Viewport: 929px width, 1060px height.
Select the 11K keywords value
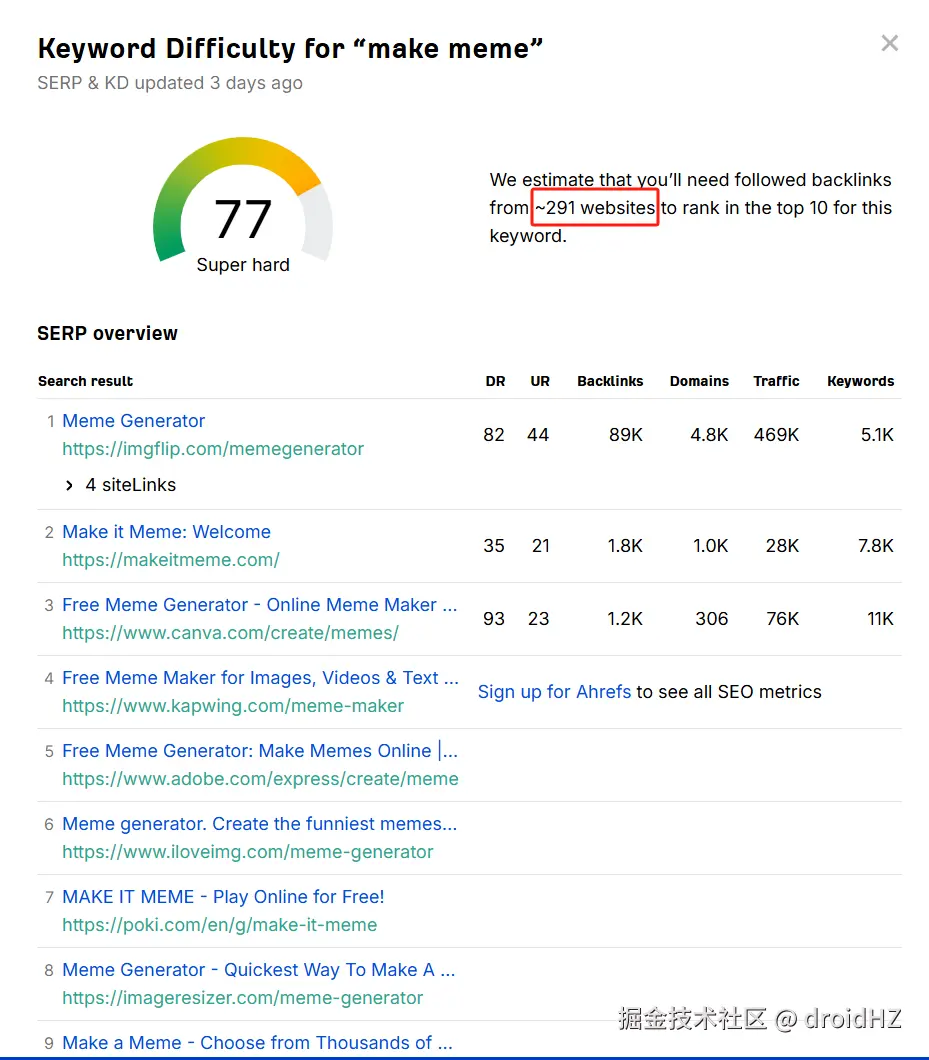[x=880, y=619]
